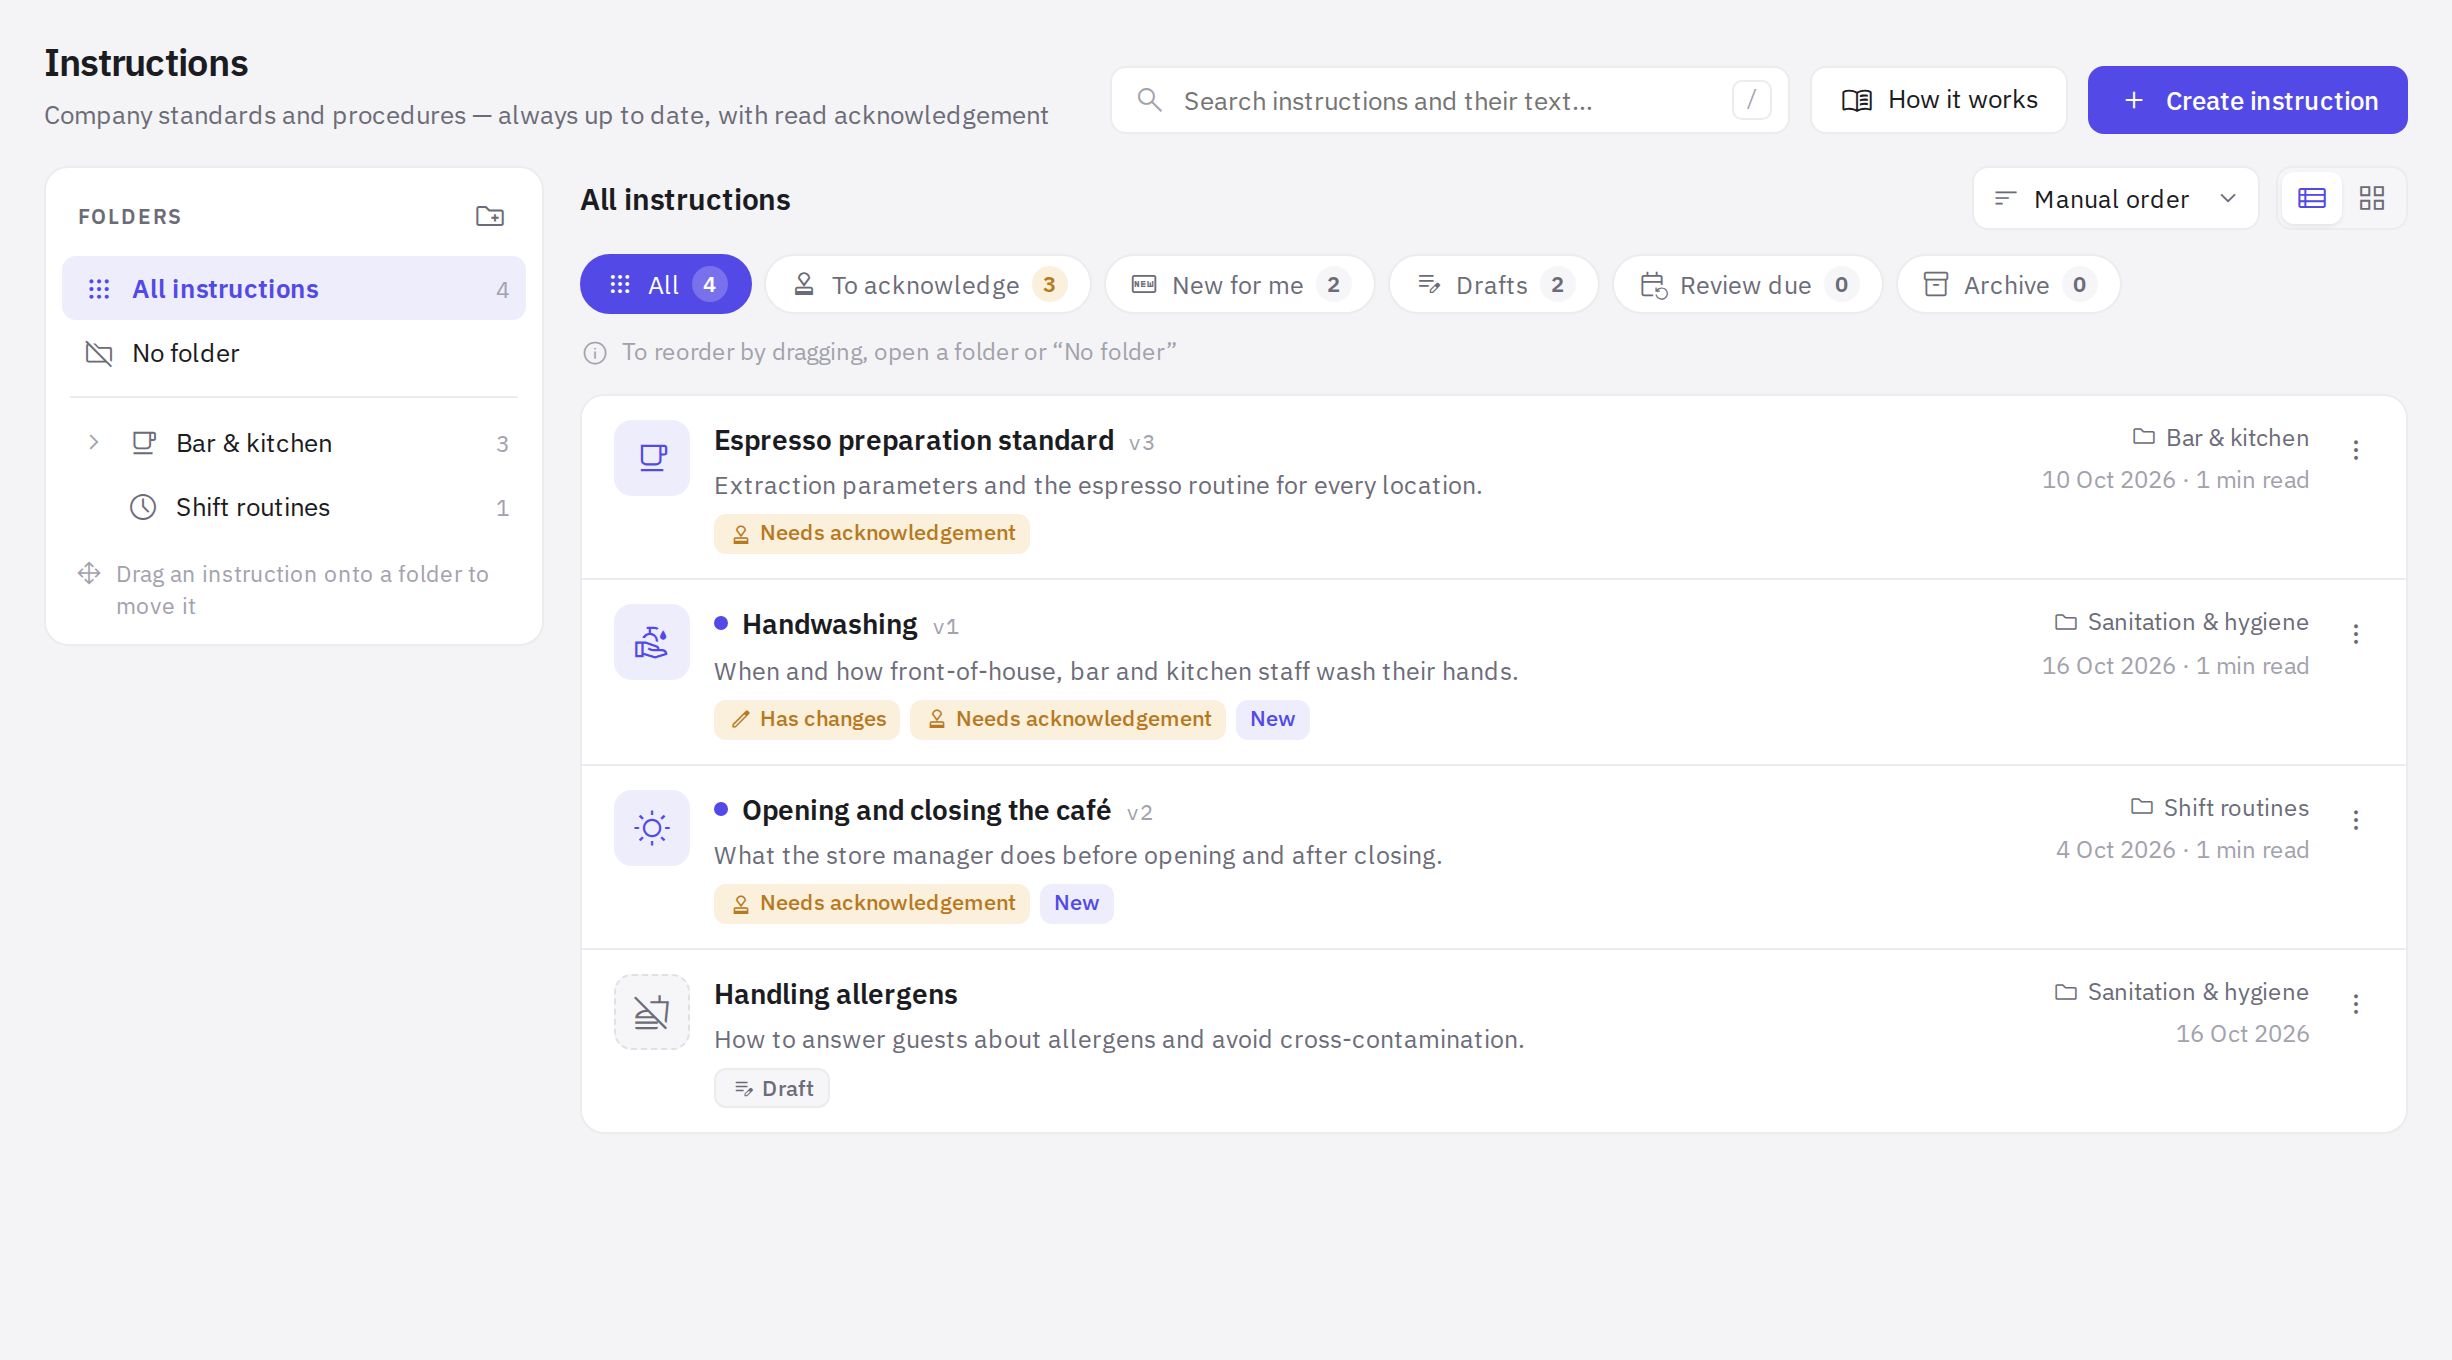This screenshot has height=1360, width=2452.
Task: Click Needs acknowledgement badge on Espresso standard
Action: [x=872, y=533]
